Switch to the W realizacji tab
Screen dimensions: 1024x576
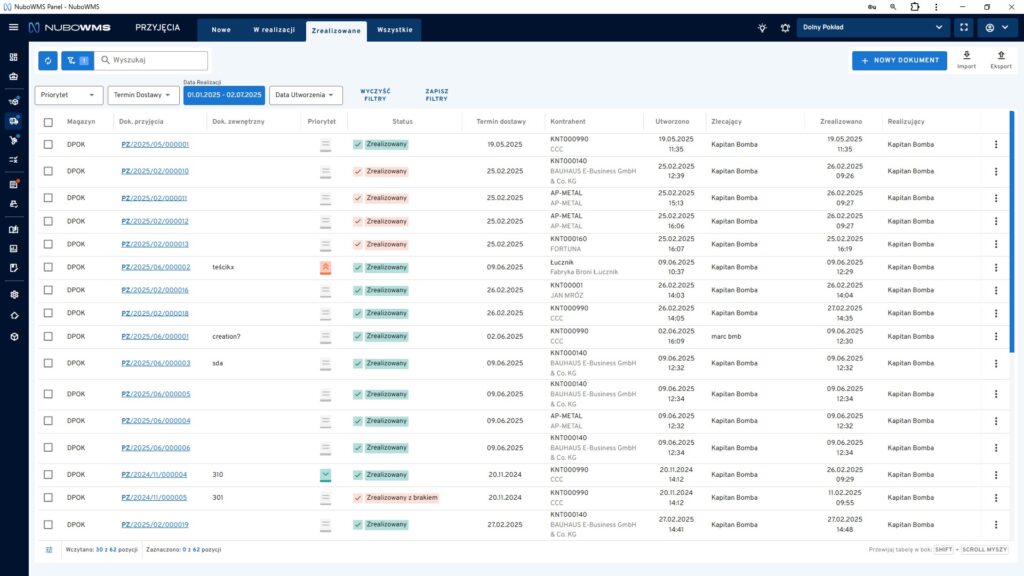[273, 30]
